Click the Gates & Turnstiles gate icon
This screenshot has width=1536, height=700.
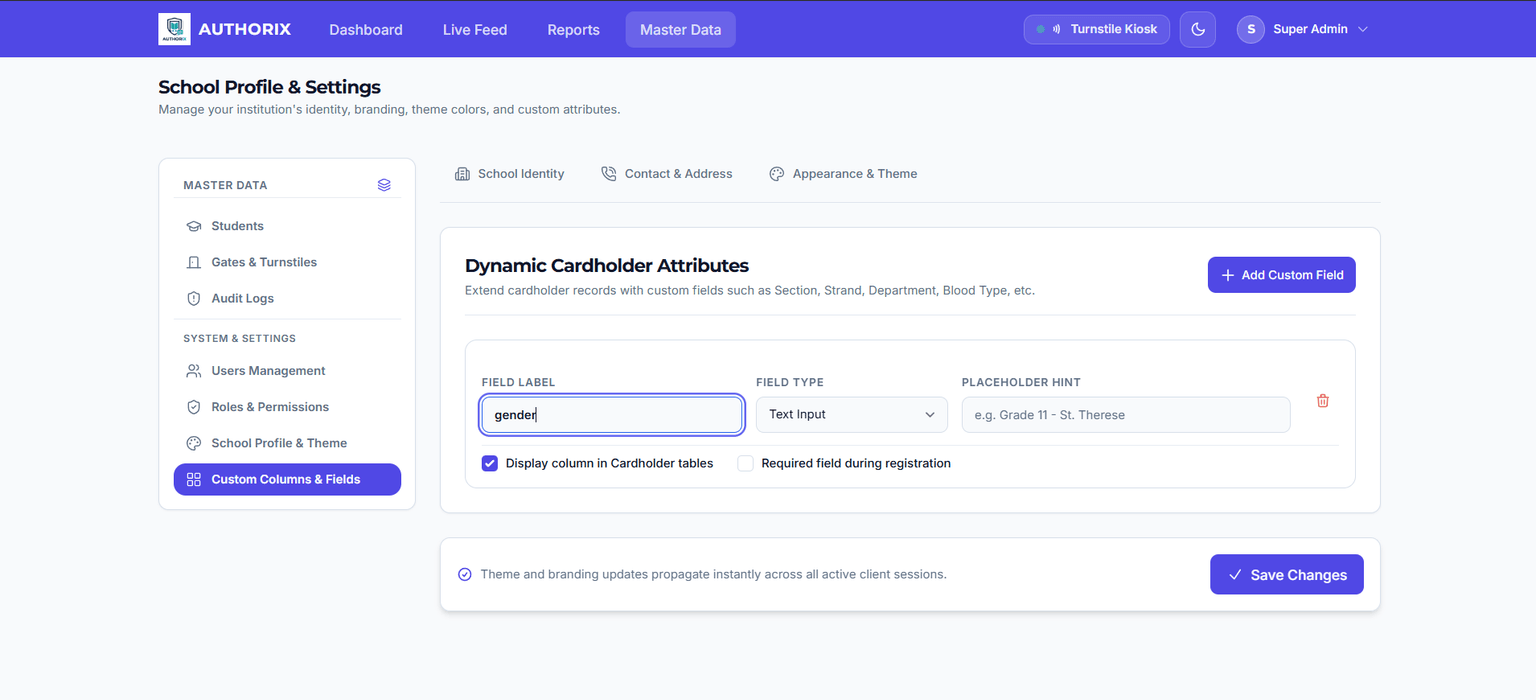point(194,262)
